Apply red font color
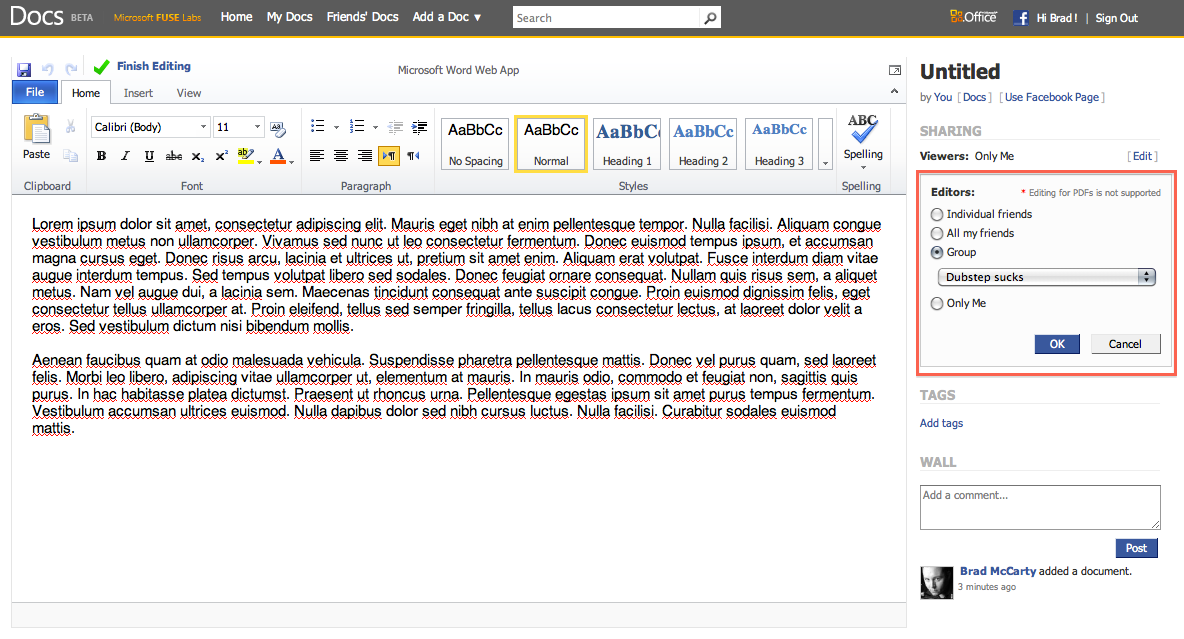Image resolution: width=1184 pixels, height=639 pixels. coord(278,156)
